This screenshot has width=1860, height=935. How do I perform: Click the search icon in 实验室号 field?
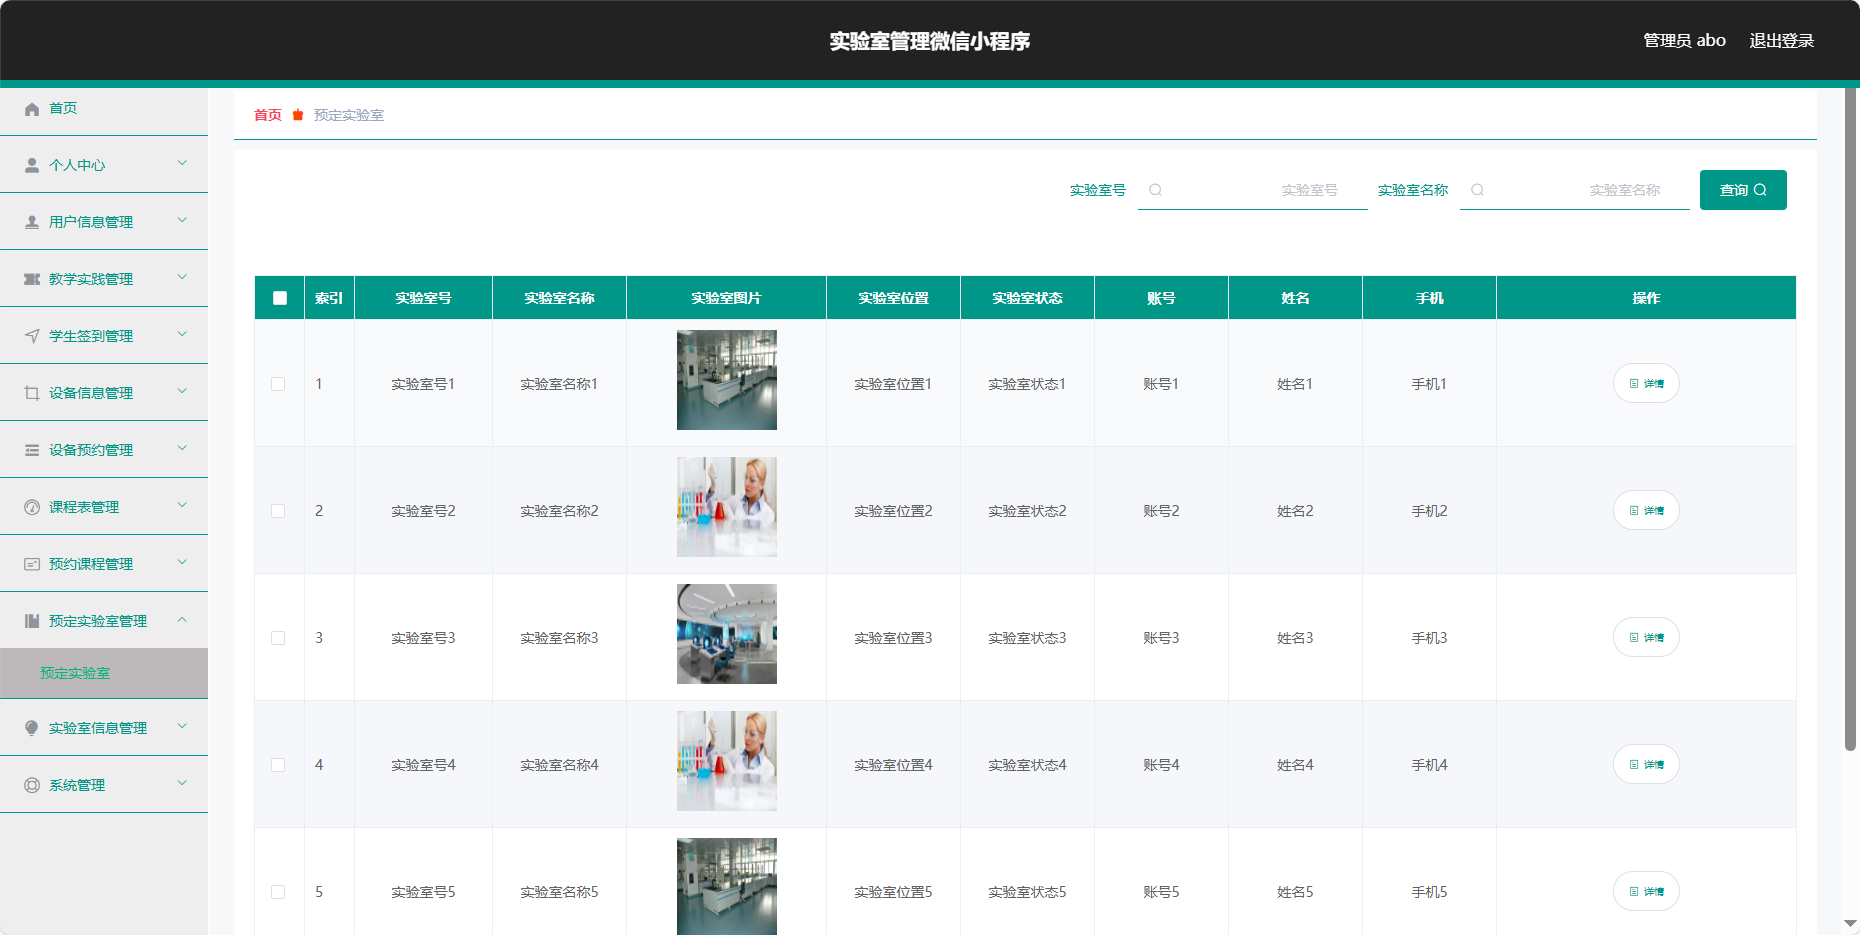pyautogui.click(x=1155, y=190)
